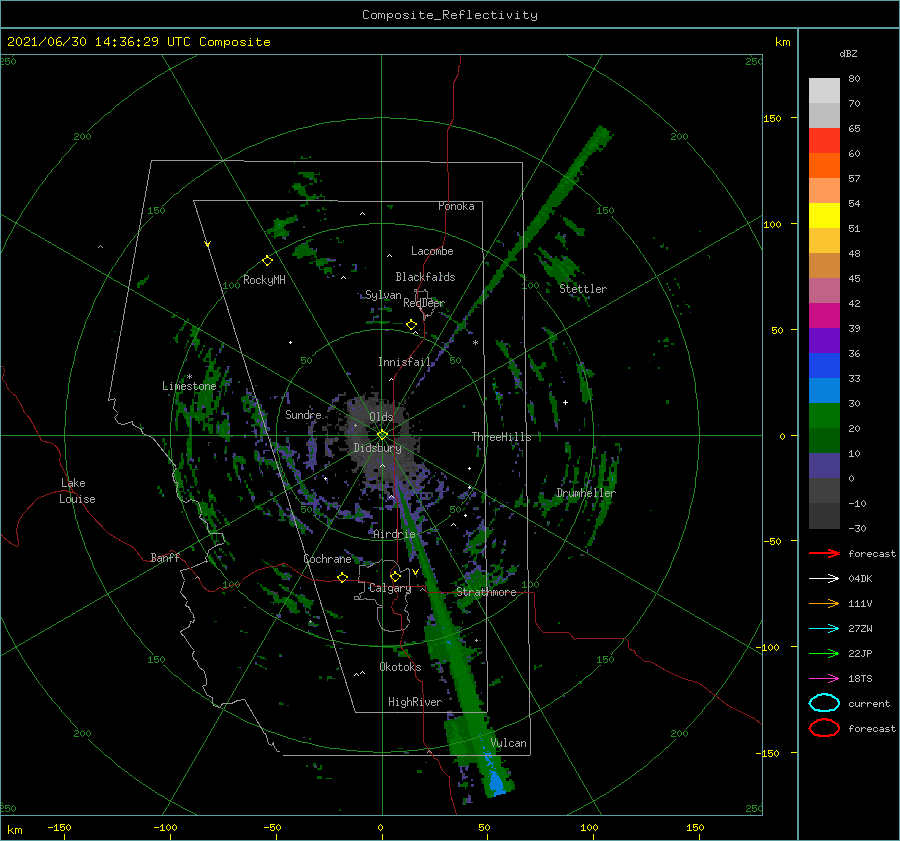
Task: Select the white 04DK arrow legend
Action: pyautogui.click(x=824, y=578)
